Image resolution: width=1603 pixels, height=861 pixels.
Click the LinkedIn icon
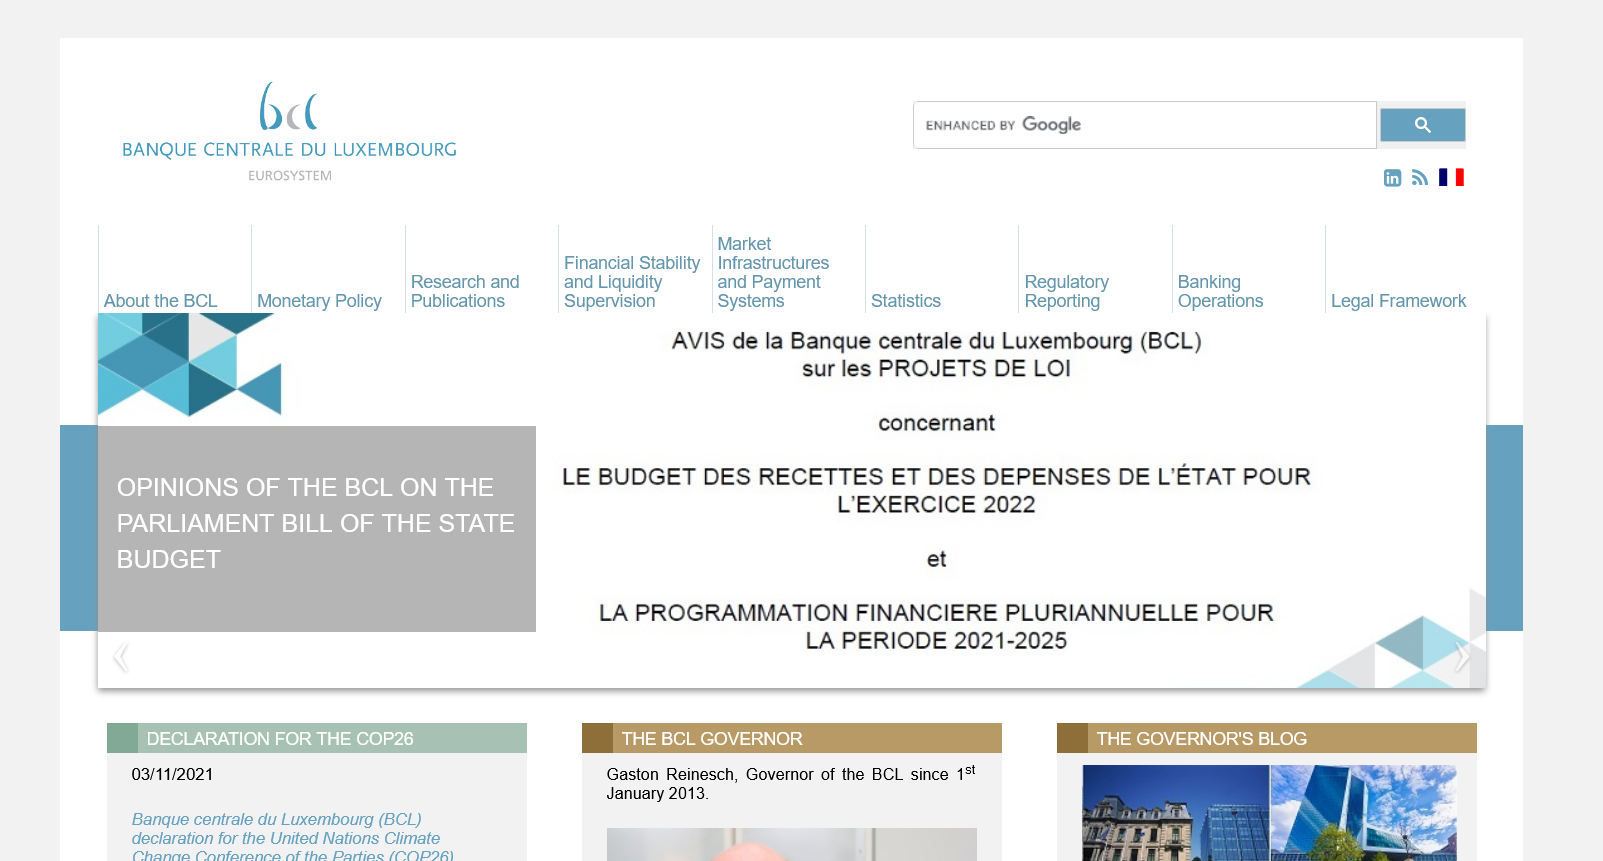coord(1392,178)
